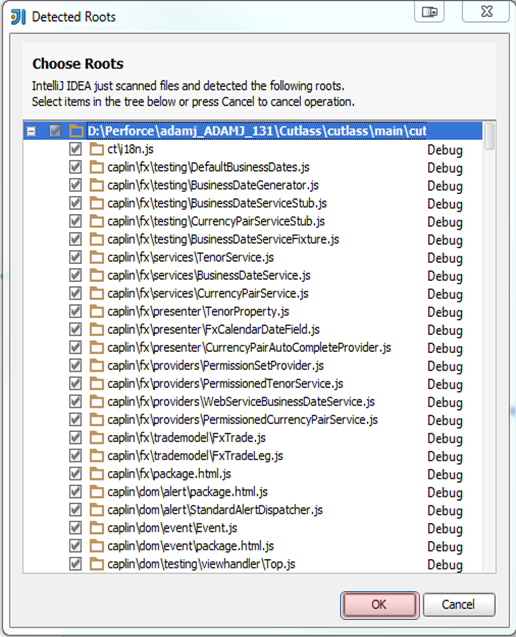Screen dimensions: 516x637
Task: Uncheck the CurrencyPairAutoCompleteProvider.js checkbox
Action: pos(75,347)
